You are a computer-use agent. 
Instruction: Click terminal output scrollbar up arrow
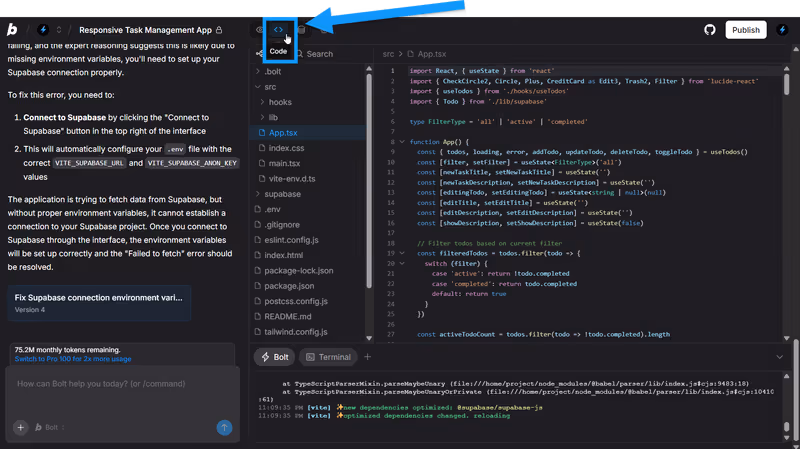[786, 377]
